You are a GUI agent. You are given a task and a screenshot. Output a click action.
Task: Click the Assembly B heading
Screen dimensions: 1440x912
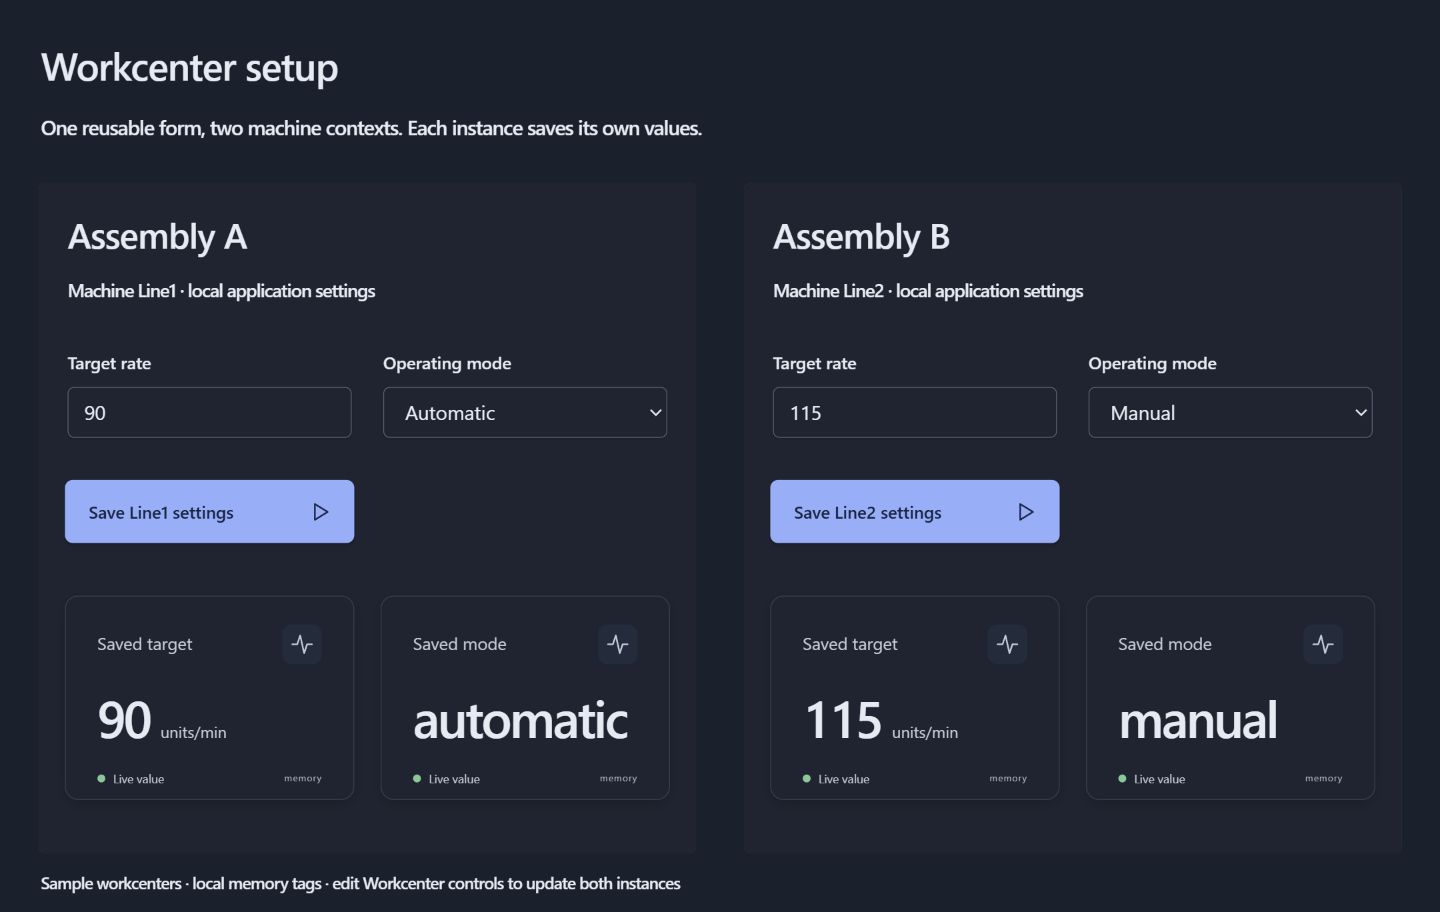(861, 237)
